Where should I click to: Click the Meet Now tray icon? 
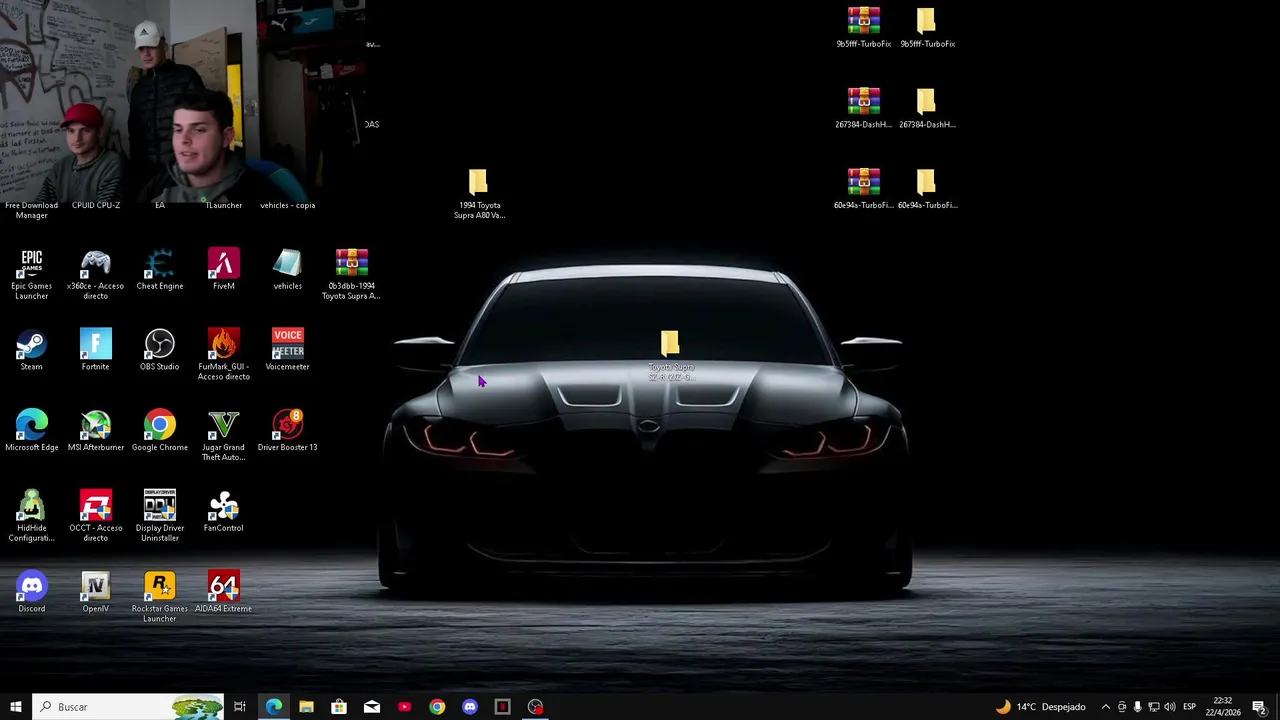[1122, 707]
